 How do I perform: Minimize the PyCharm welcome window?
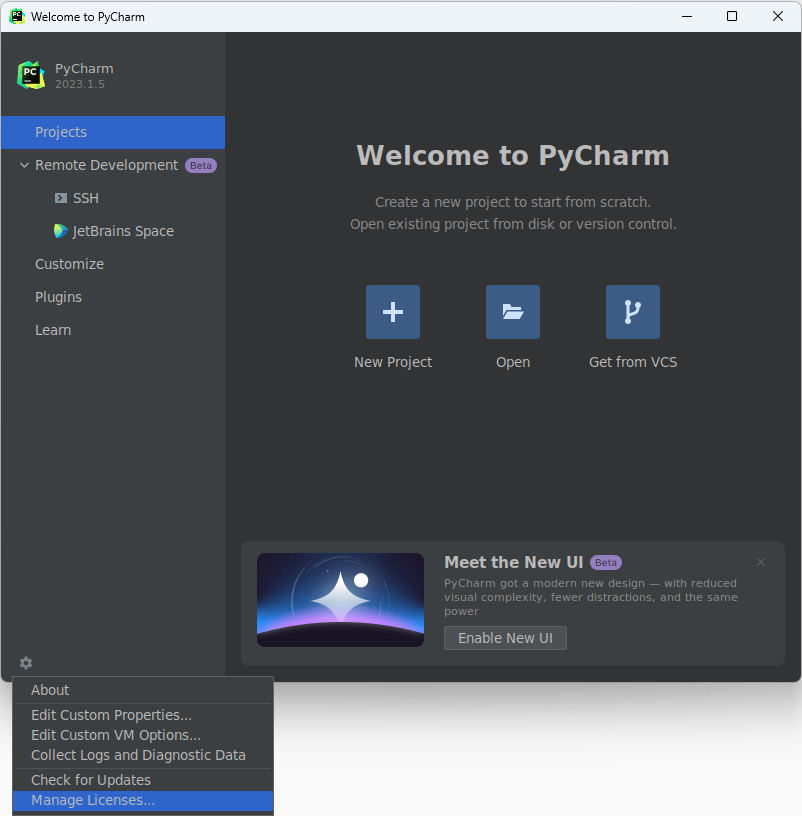tap(687, 16)
